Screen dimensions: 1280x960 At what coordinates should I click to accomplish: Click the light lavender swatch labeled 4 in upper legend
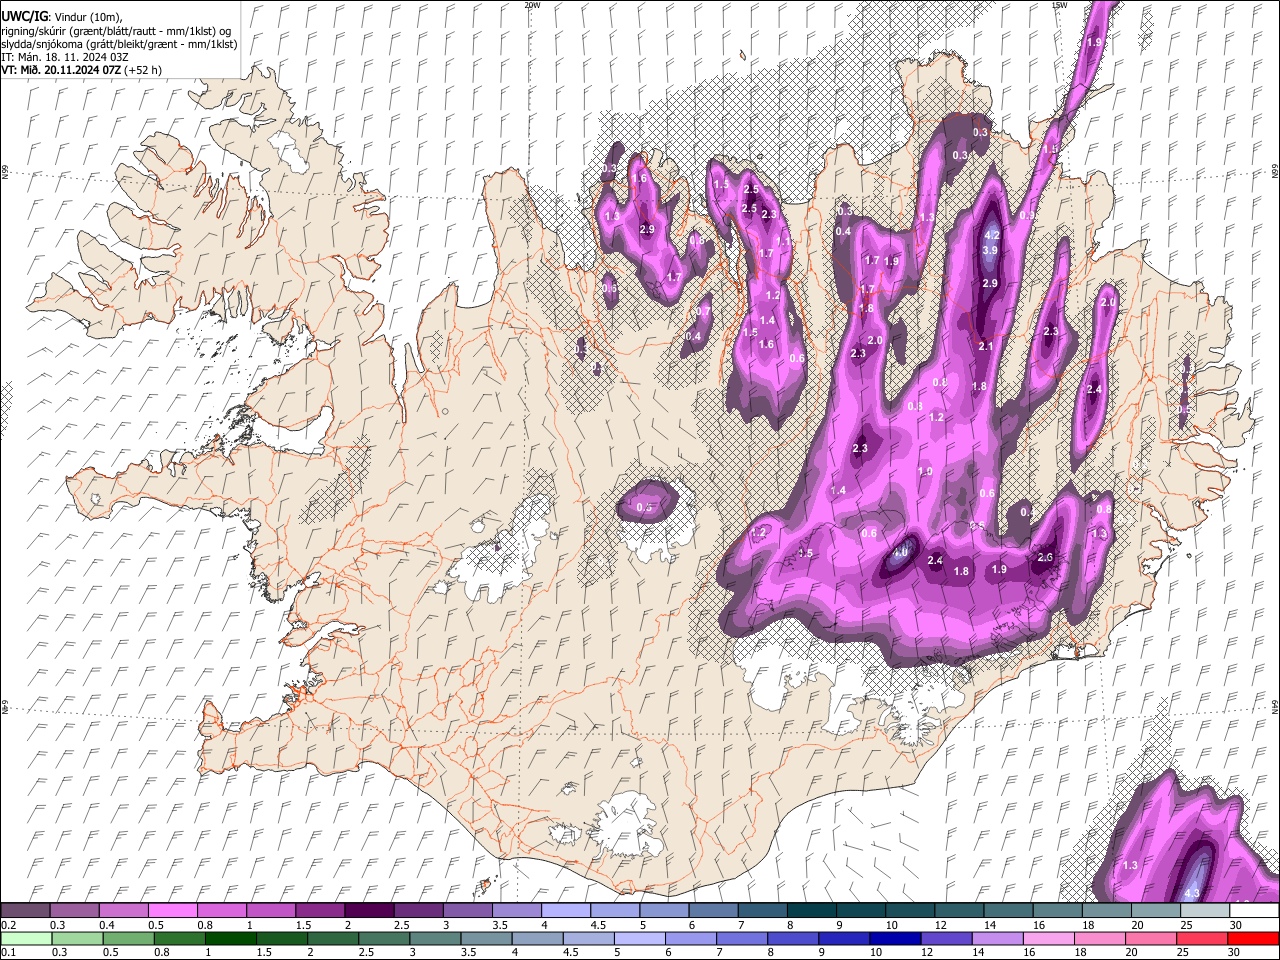[566, 911]
